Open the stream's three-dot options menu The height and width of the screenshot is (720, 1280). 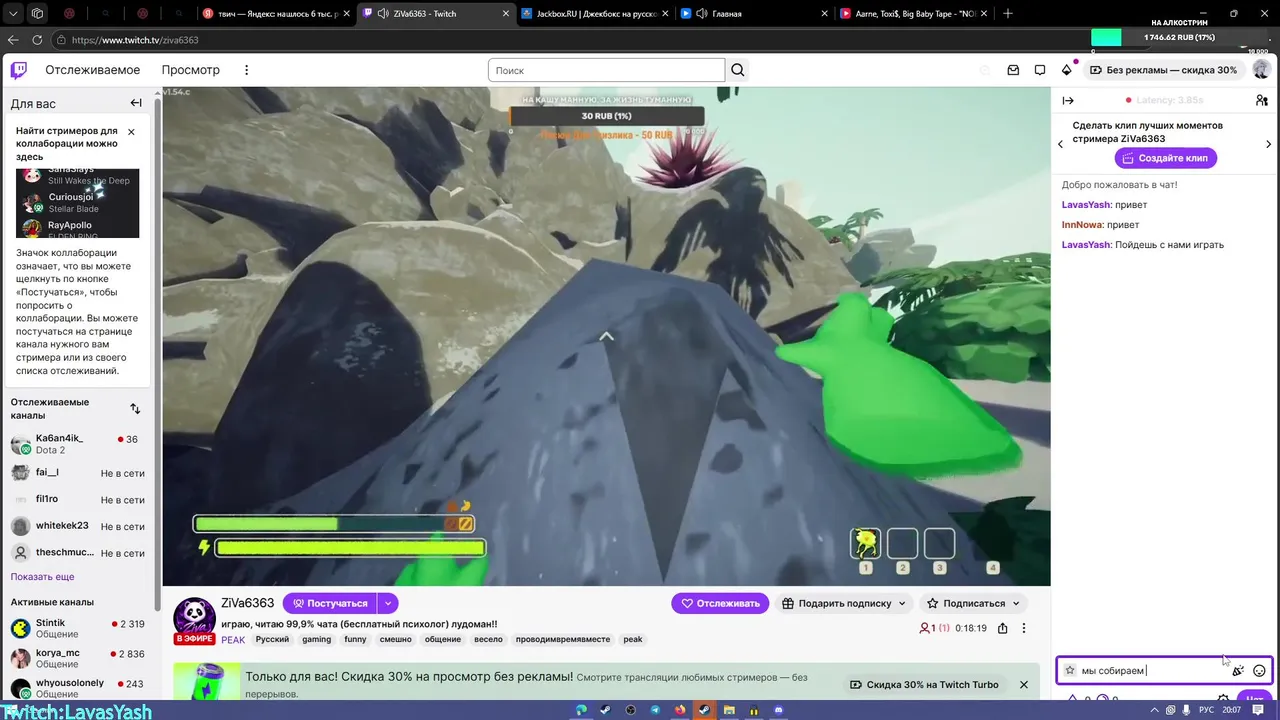pos(1023,628)
